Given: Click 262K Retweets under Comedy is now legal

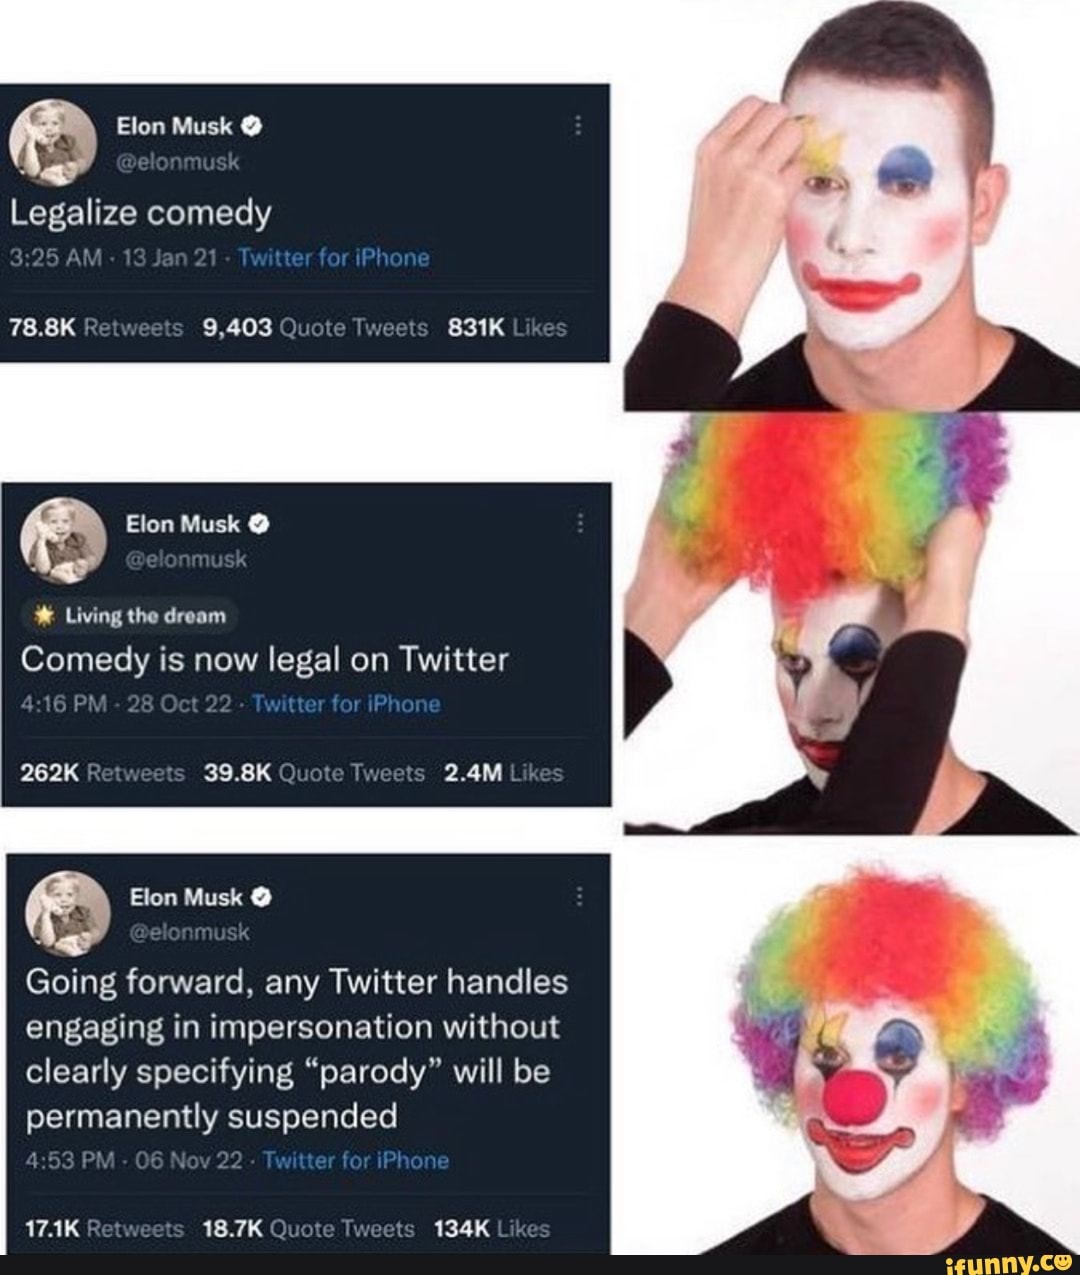Looking at the screenshot, I should (x=102, y=772).
